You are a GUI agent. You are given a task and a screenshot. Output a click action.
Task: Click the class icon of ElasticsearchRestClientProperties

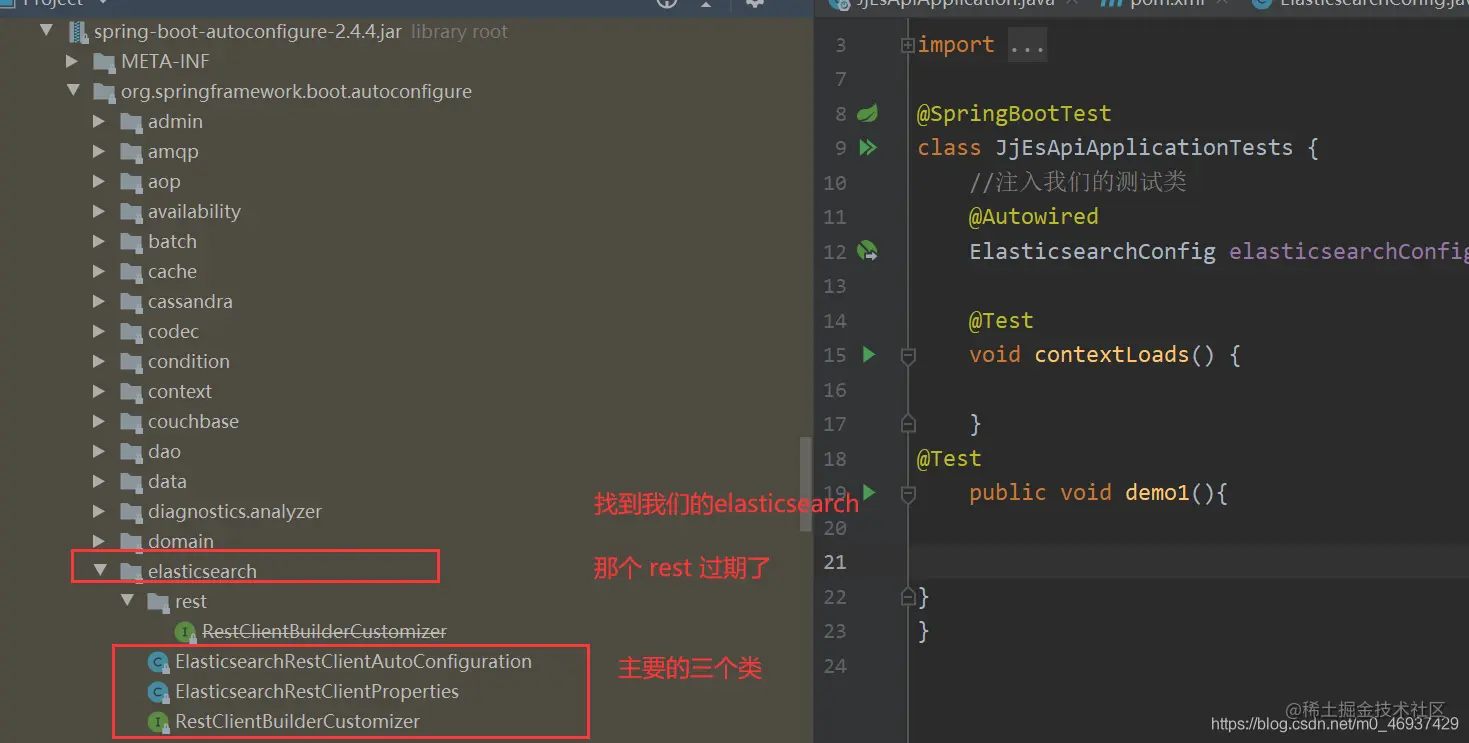[158, 692]
